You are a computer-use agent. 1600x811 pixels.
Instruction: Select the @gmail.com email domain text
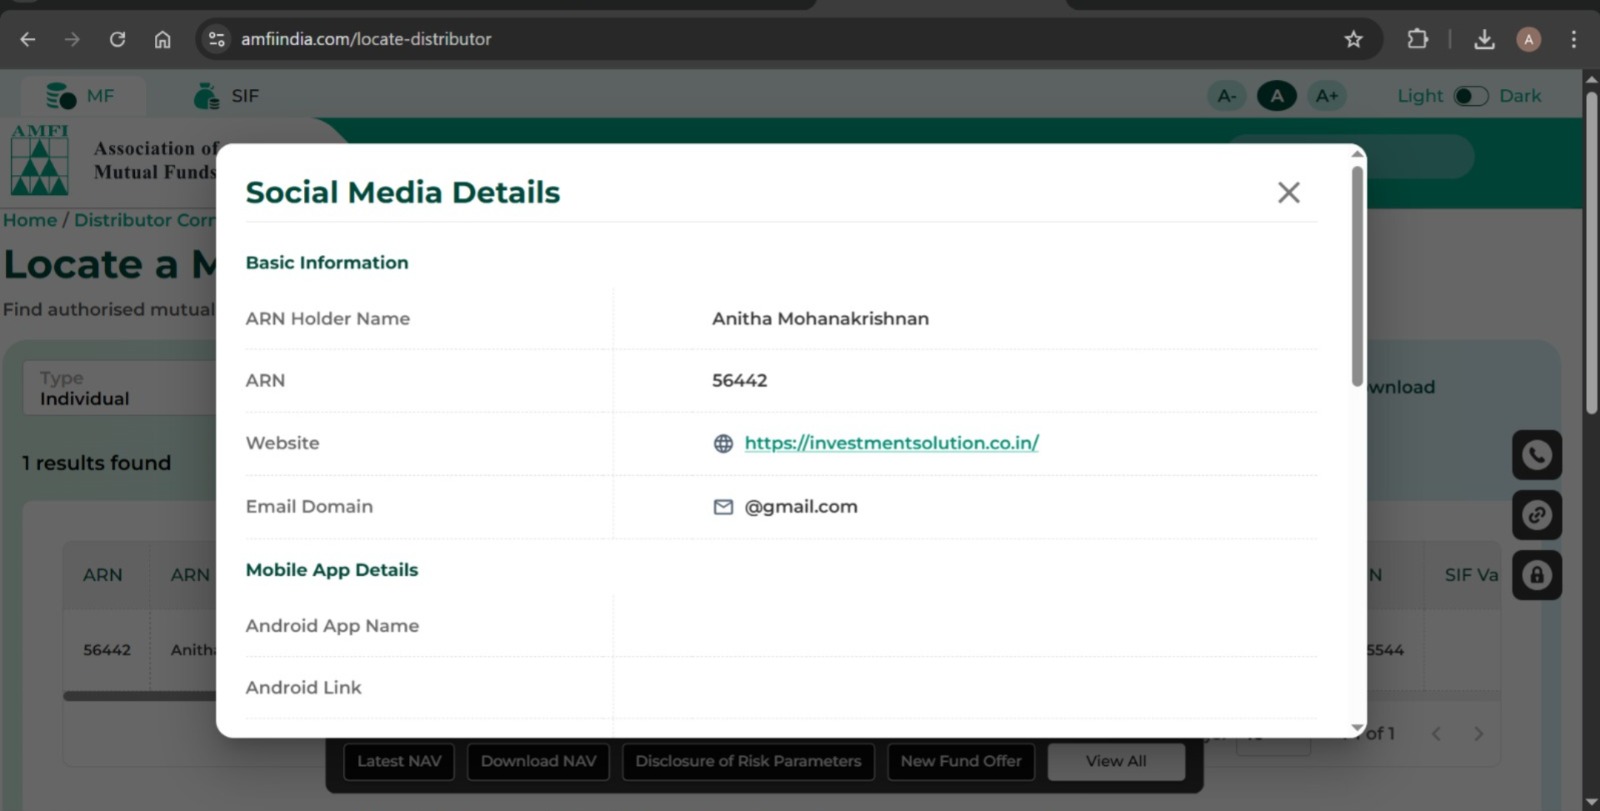pos(801,507)
